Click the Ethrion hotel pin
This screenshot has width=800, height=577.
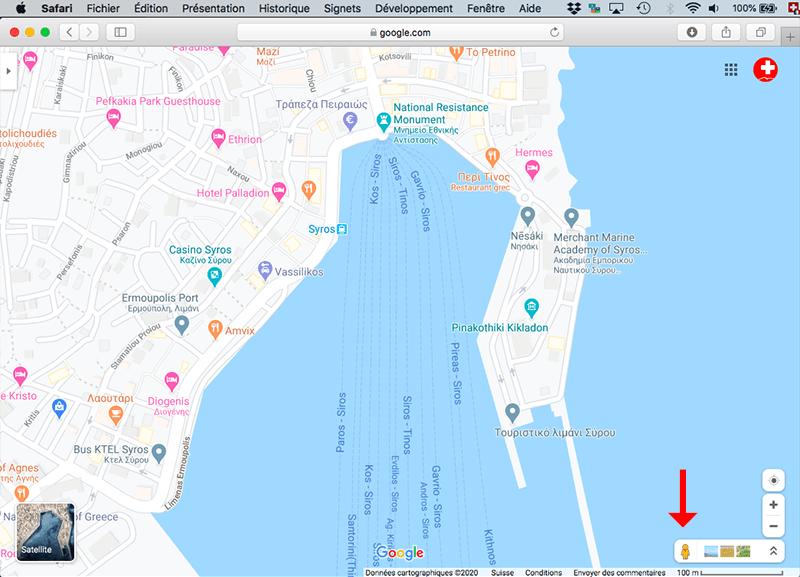[x=218, y=138]
